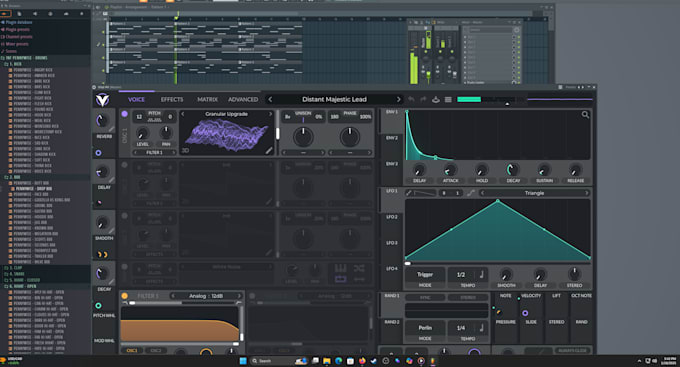Select the LFO 2 label

392,217
